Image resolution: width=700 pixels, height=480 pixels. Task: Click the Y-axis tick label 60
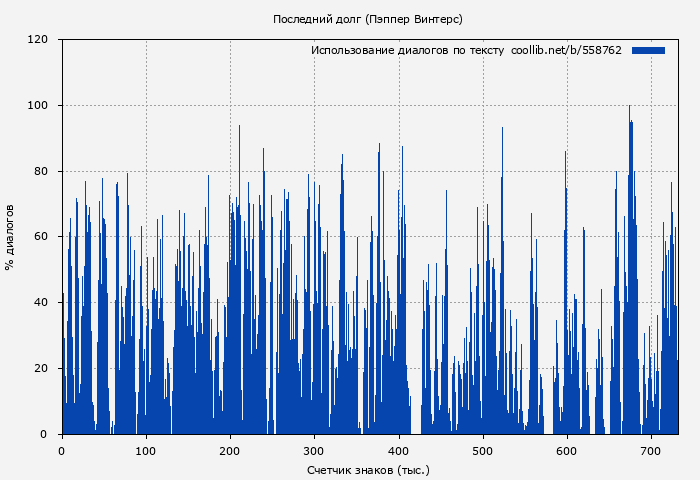tap(41, 237)
